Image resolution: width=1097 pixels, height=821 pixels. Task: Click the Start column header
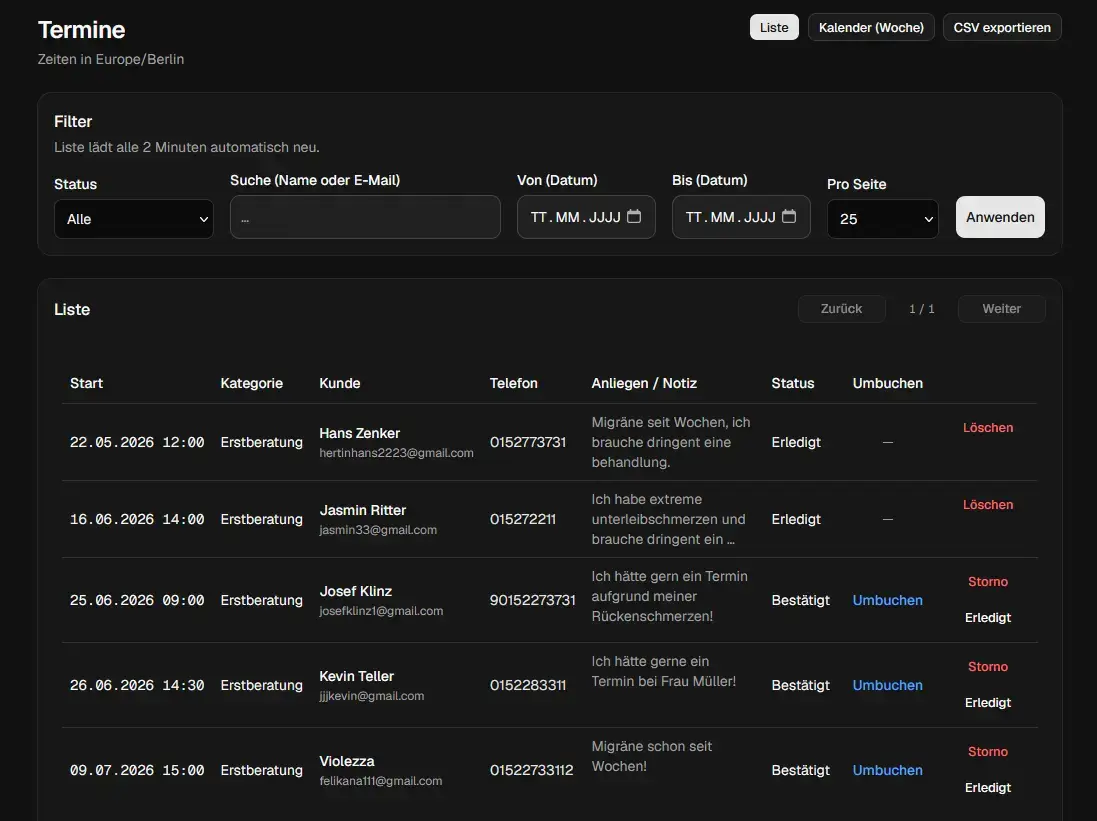tap(86, 383)
